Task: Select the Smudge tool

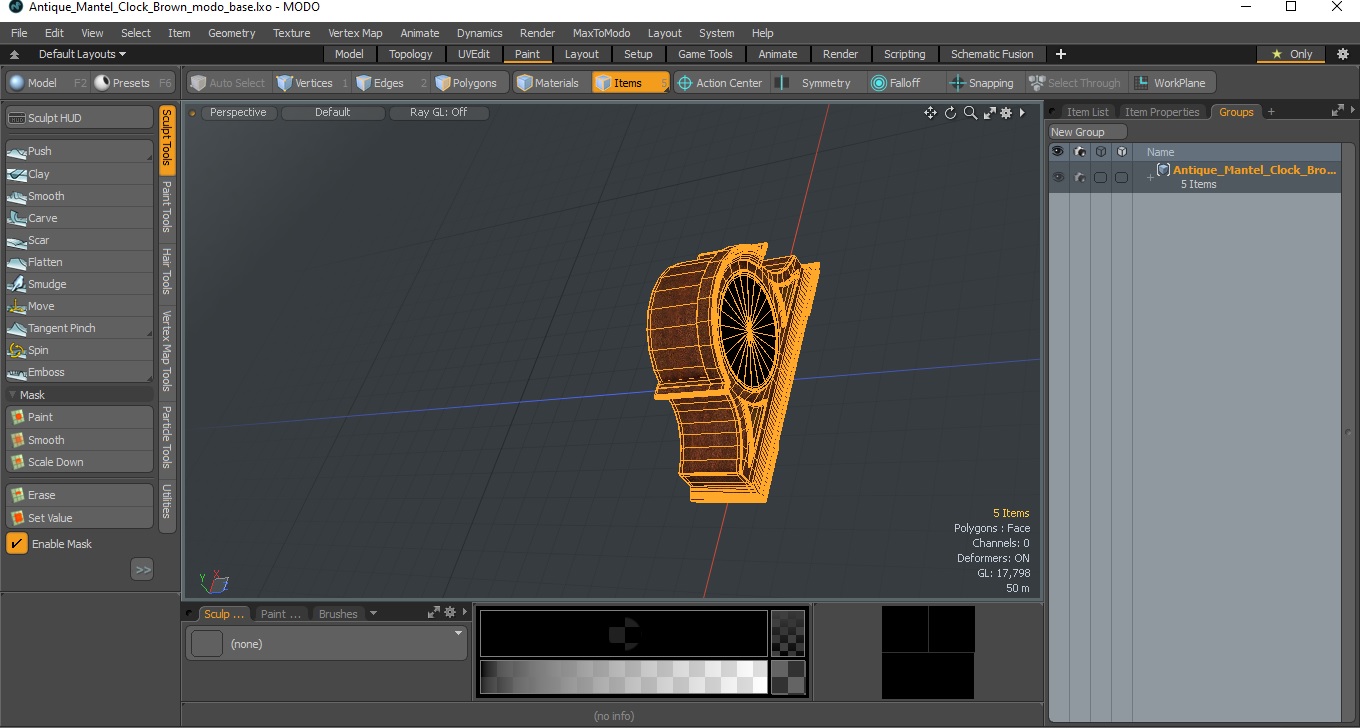Action: coord(79,284)
